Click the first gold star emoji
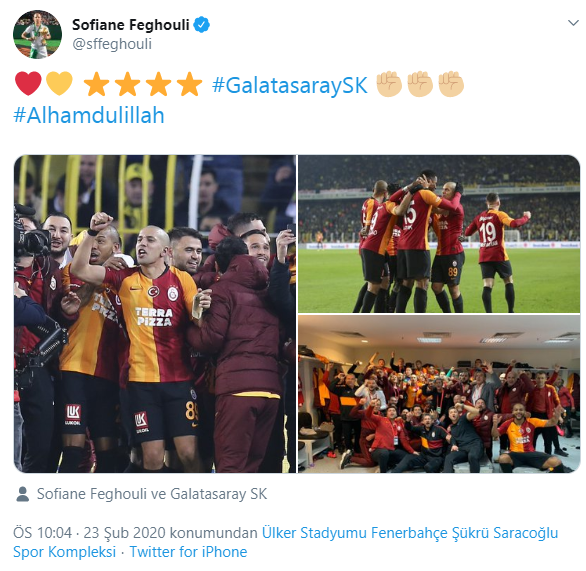Image resolution: width=586 pixels, height=571 pixels. click(x=96, y=84)
